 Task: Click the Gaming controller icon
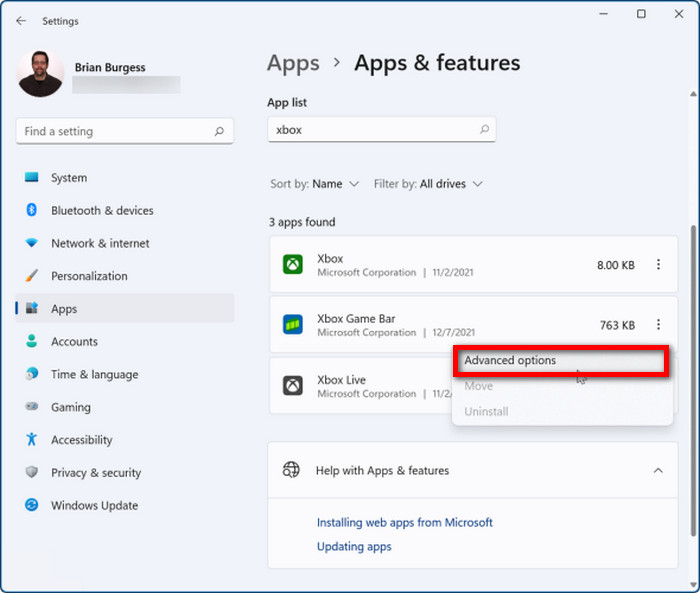coord(32,406)
